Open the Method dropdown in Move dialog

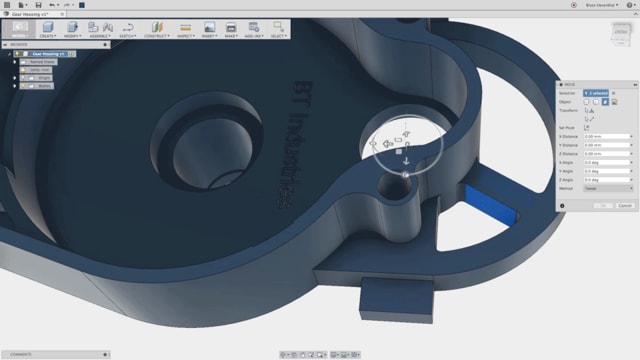[608, 188]
